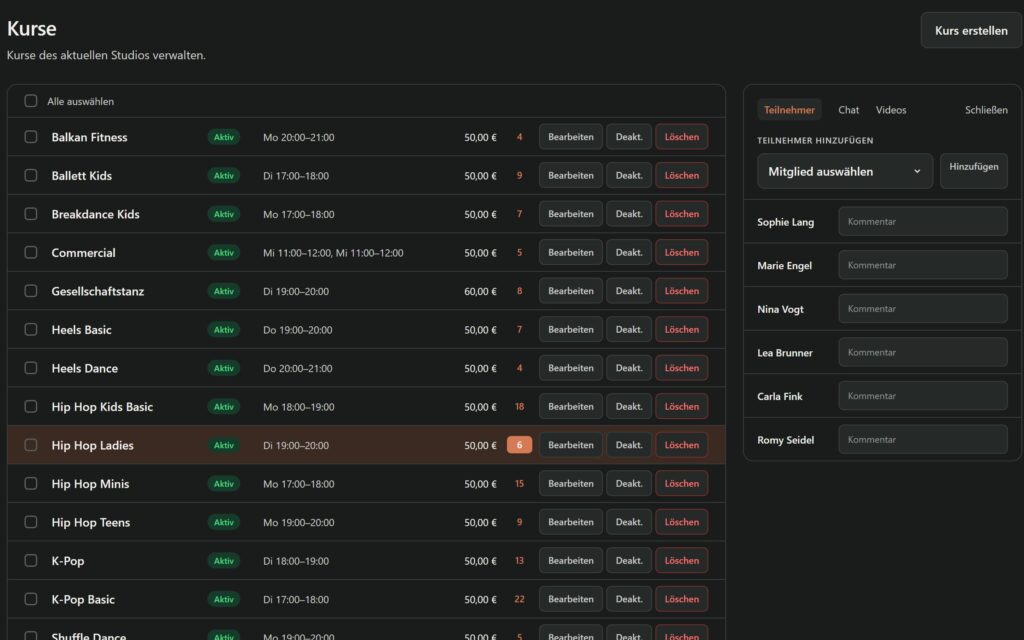Viewport: 1024px width, 640px height.
Task: Select the Balkan Fitness row checkbox
Action: pyautogui.click(x=31, y=136)
